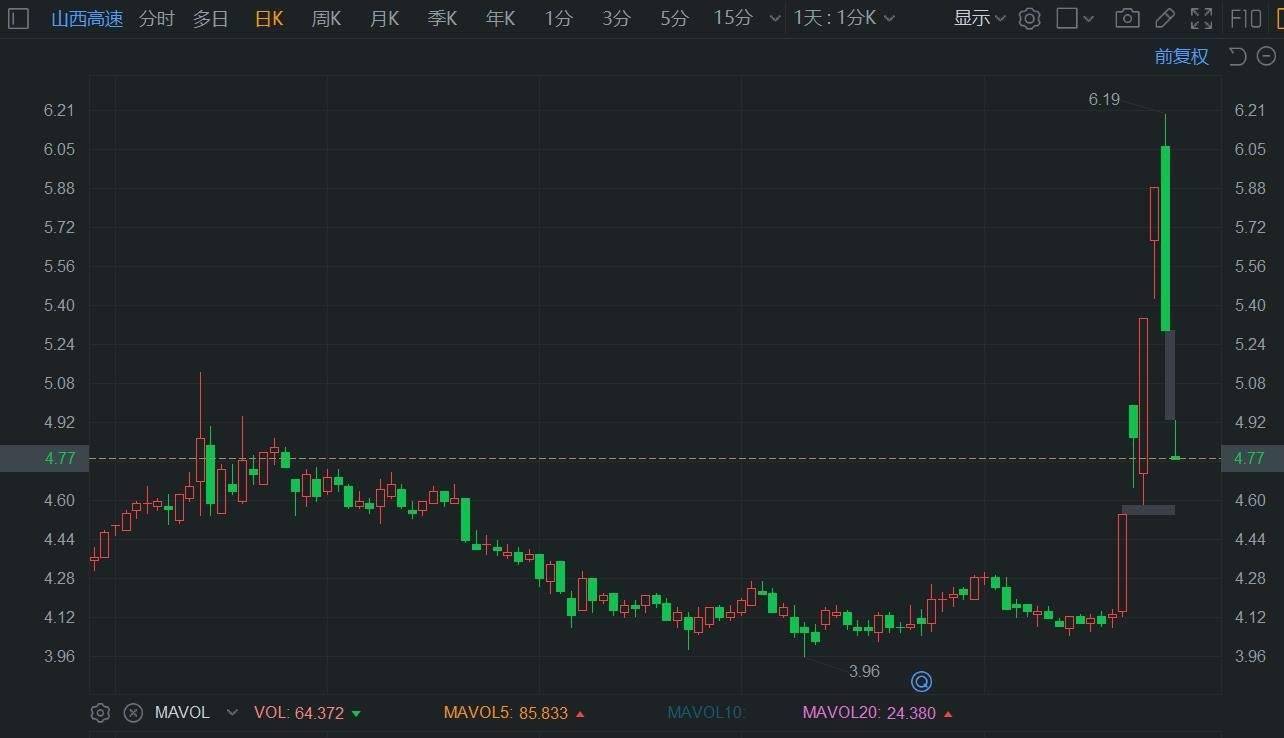Click the right axis 6.21 price label

1250,110
